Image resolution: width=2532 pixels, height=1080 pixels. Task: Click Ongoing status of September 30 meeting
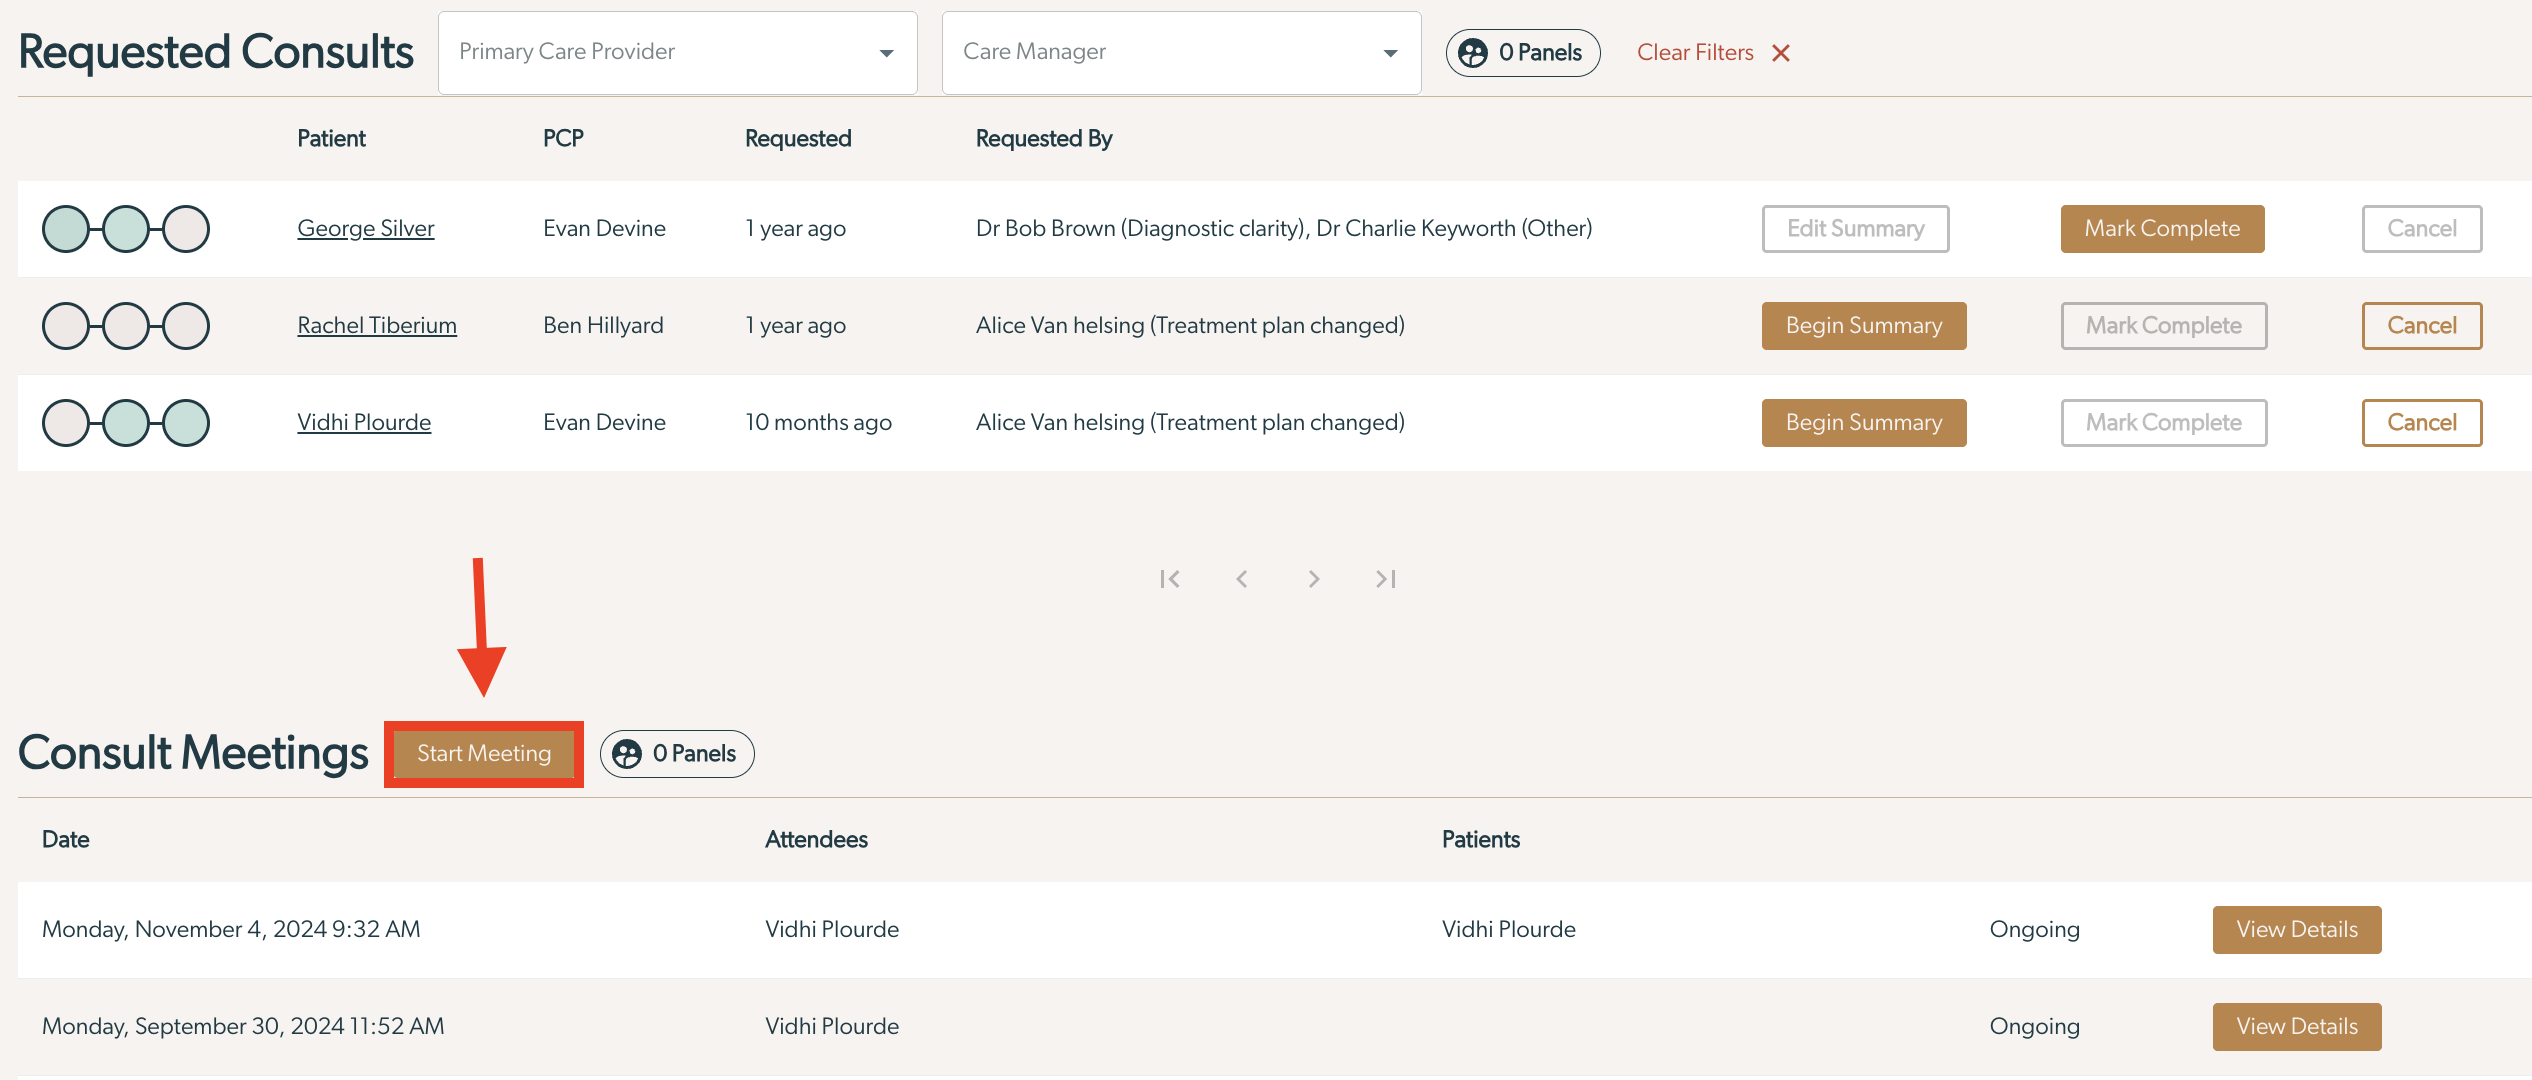pyautogui.click(x=2035, y=1027)
